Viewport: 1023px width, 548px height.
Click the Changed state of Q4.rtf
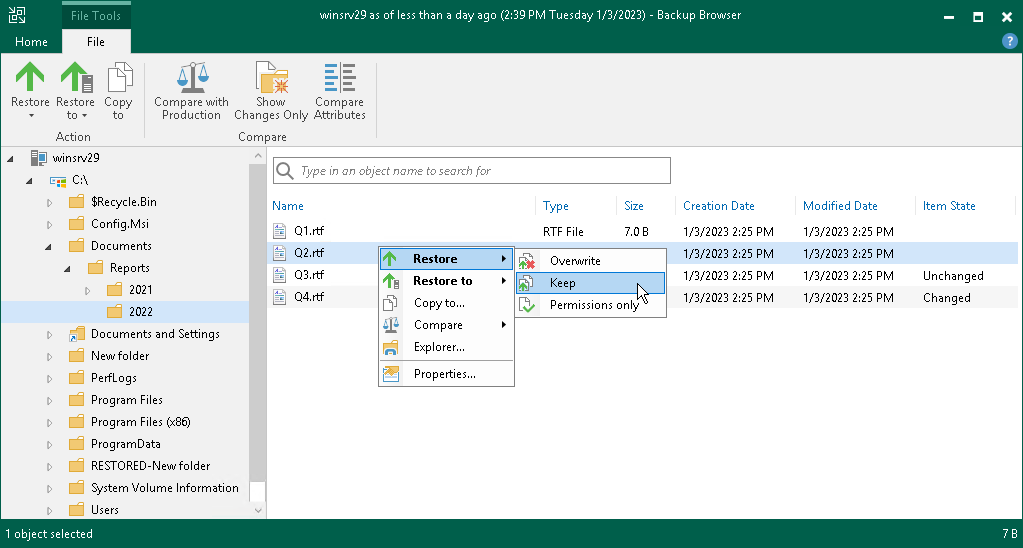[x=946, y=297]
